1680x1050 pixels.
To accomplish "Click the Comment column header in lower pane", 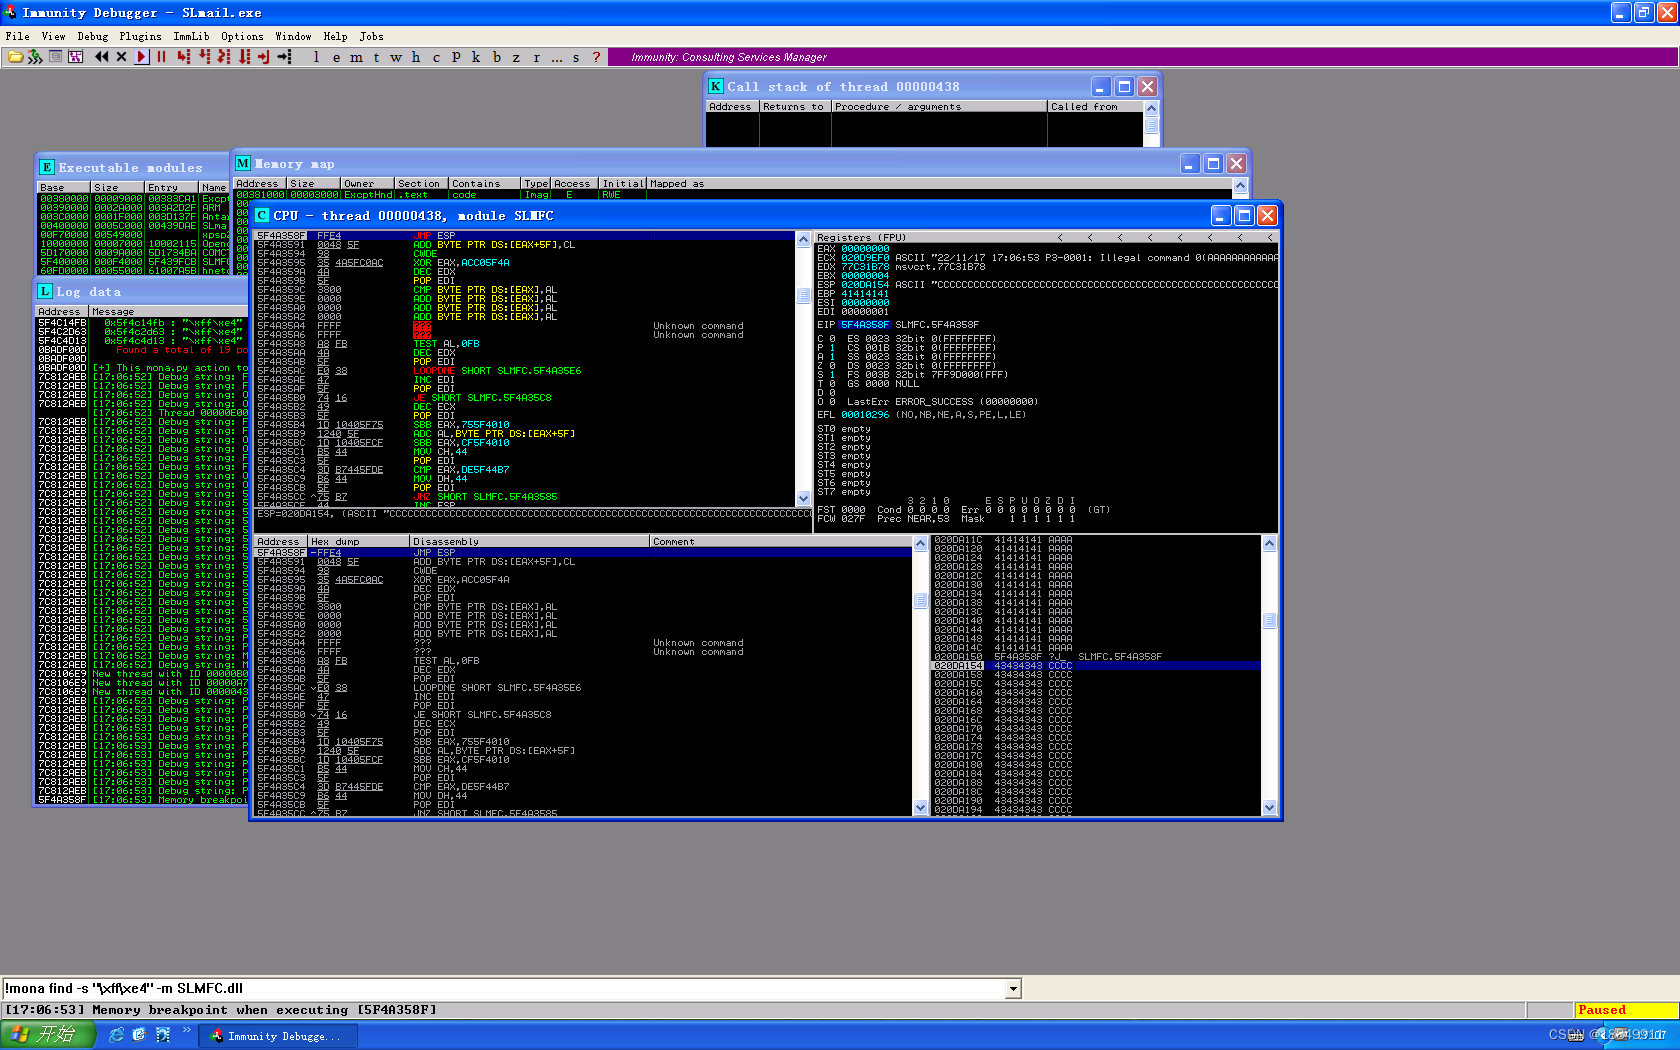I will (781, 541).
